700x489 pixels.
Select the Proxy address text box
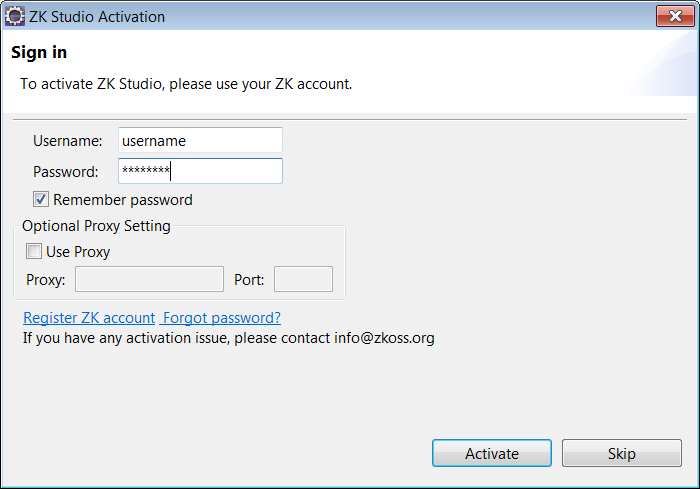click(x=150, y=279)
